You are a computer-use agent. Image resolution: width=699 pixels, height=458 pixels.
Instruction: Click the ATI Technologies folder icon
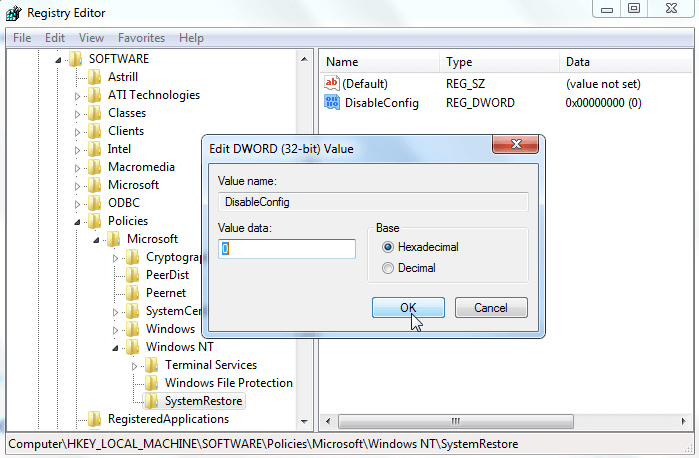point(95,95)
